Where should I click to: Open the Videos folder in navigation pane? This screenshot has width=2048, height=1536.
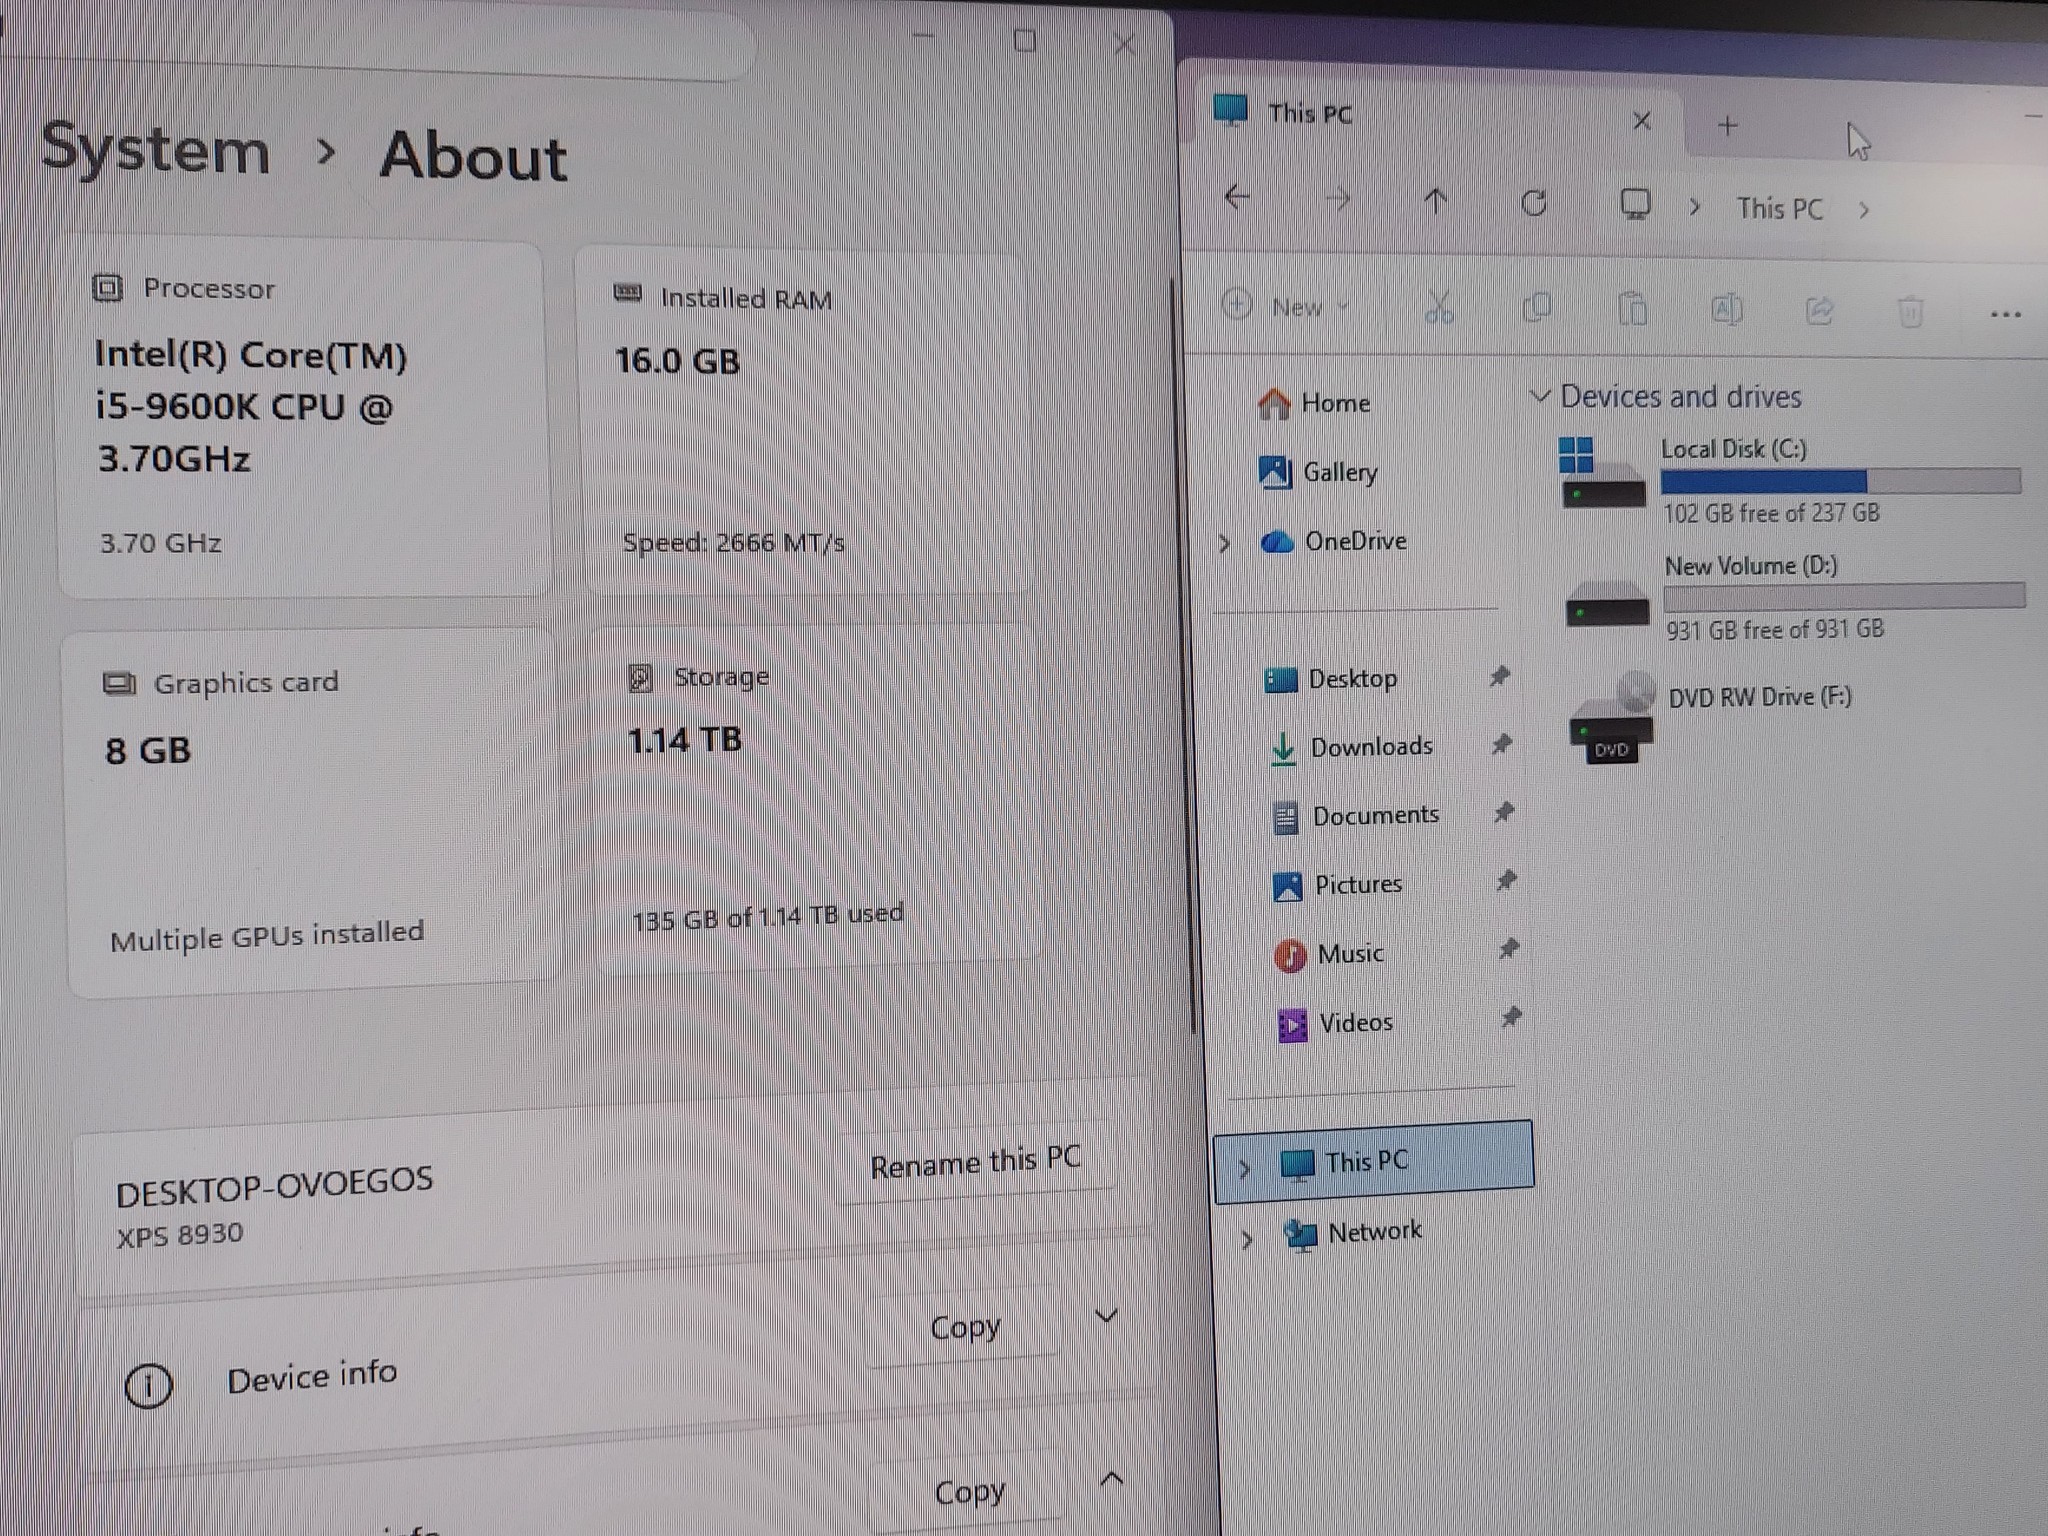coord(1335,1023)
